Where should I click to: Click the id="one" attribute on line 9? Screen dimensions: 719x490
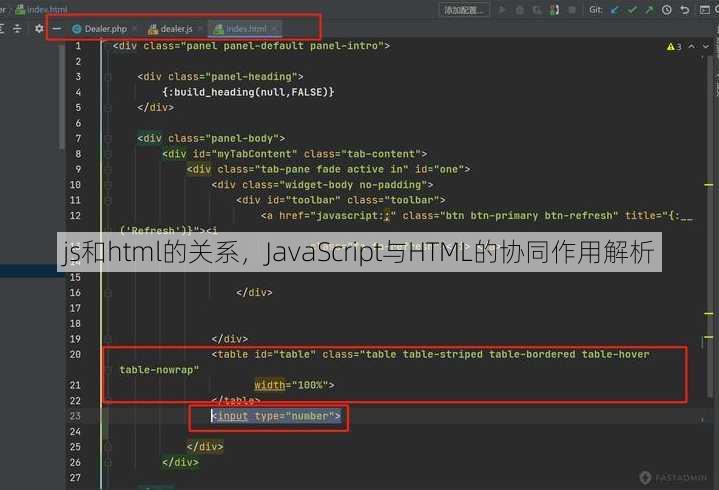coord(439,170)
